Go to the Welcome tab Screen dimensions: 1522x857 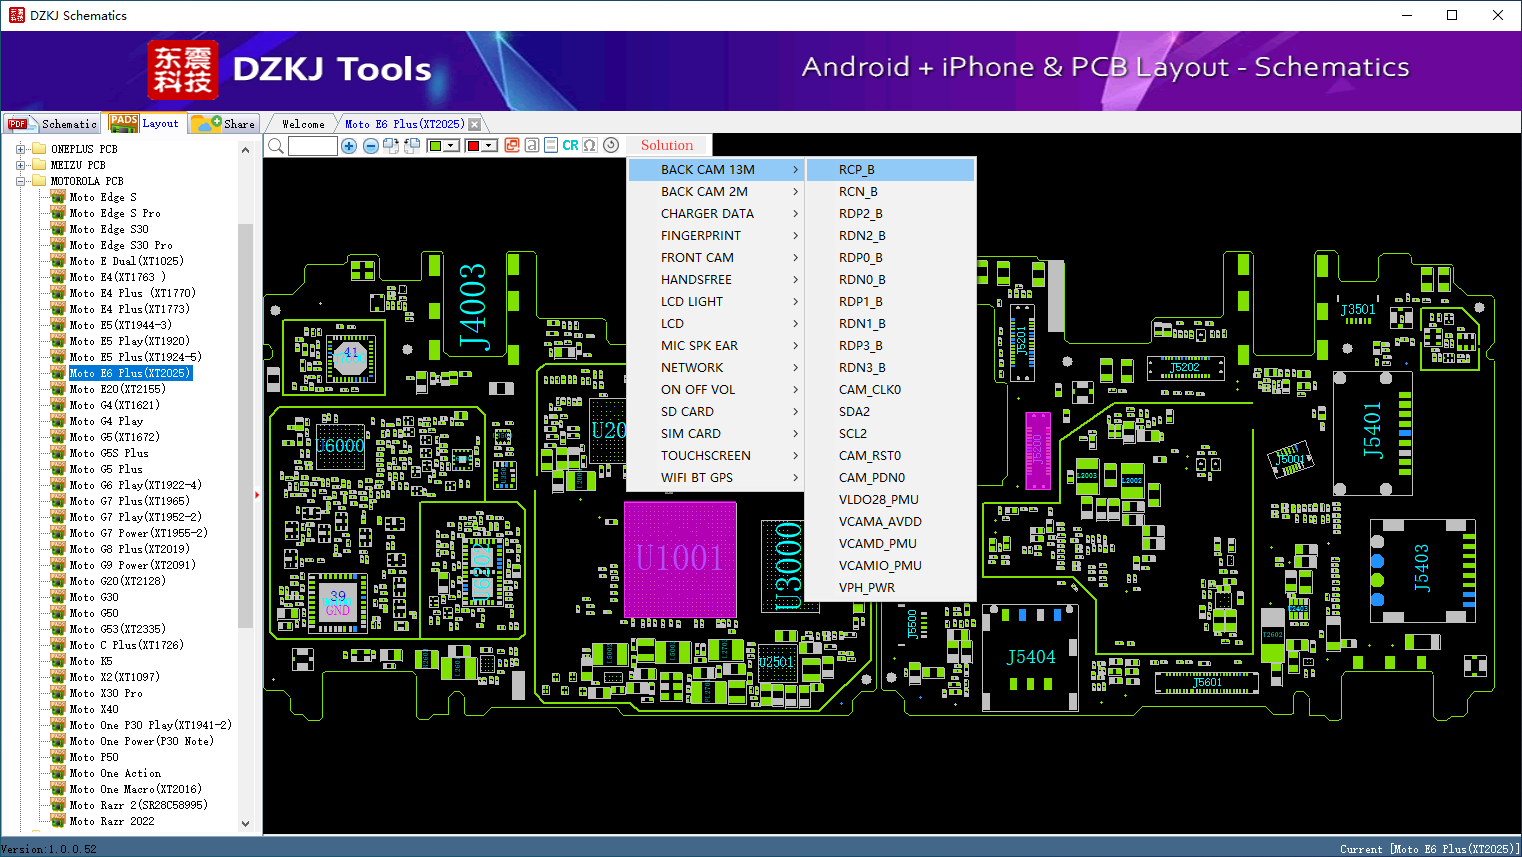click(x=303, y=124)
